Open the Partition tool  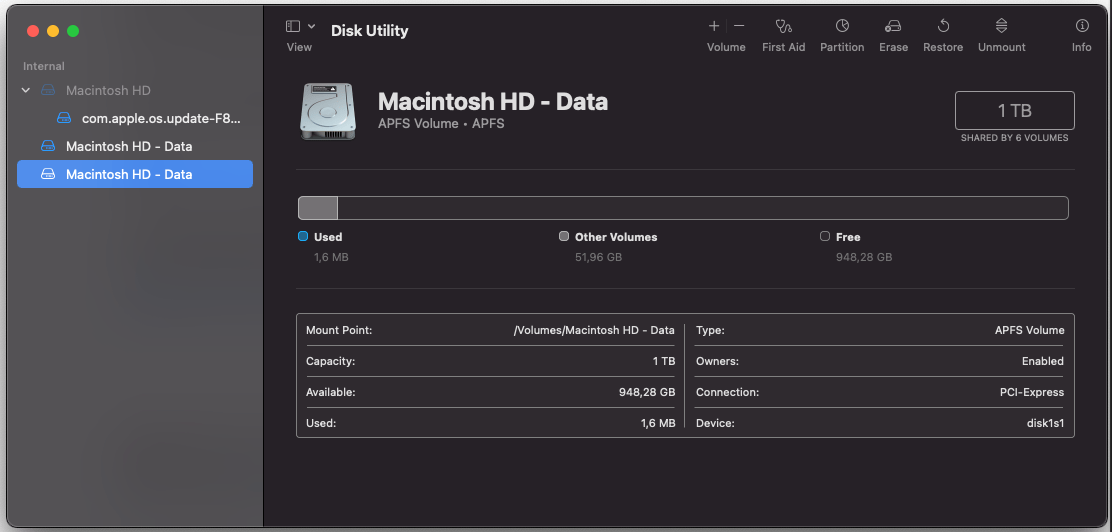click(842, 26)
